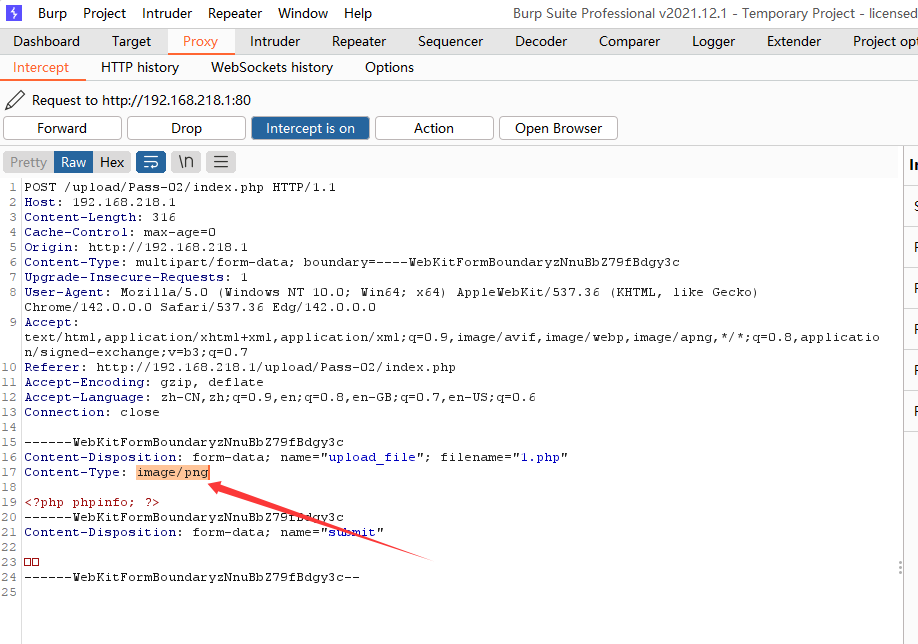Click the Forward button
918x644 pixels.
[x=62, y=128]
